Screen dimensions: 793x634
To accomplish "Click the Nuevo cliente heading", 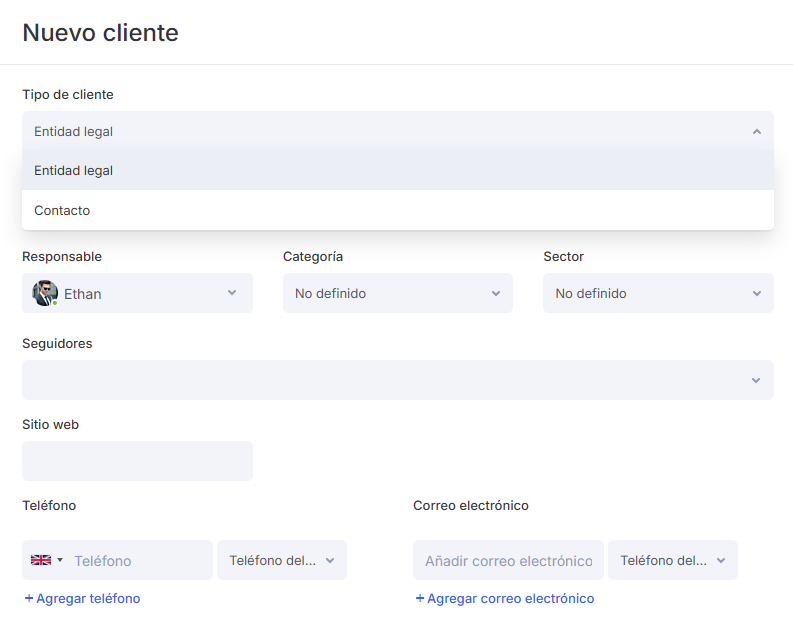I will coord(101,33).
